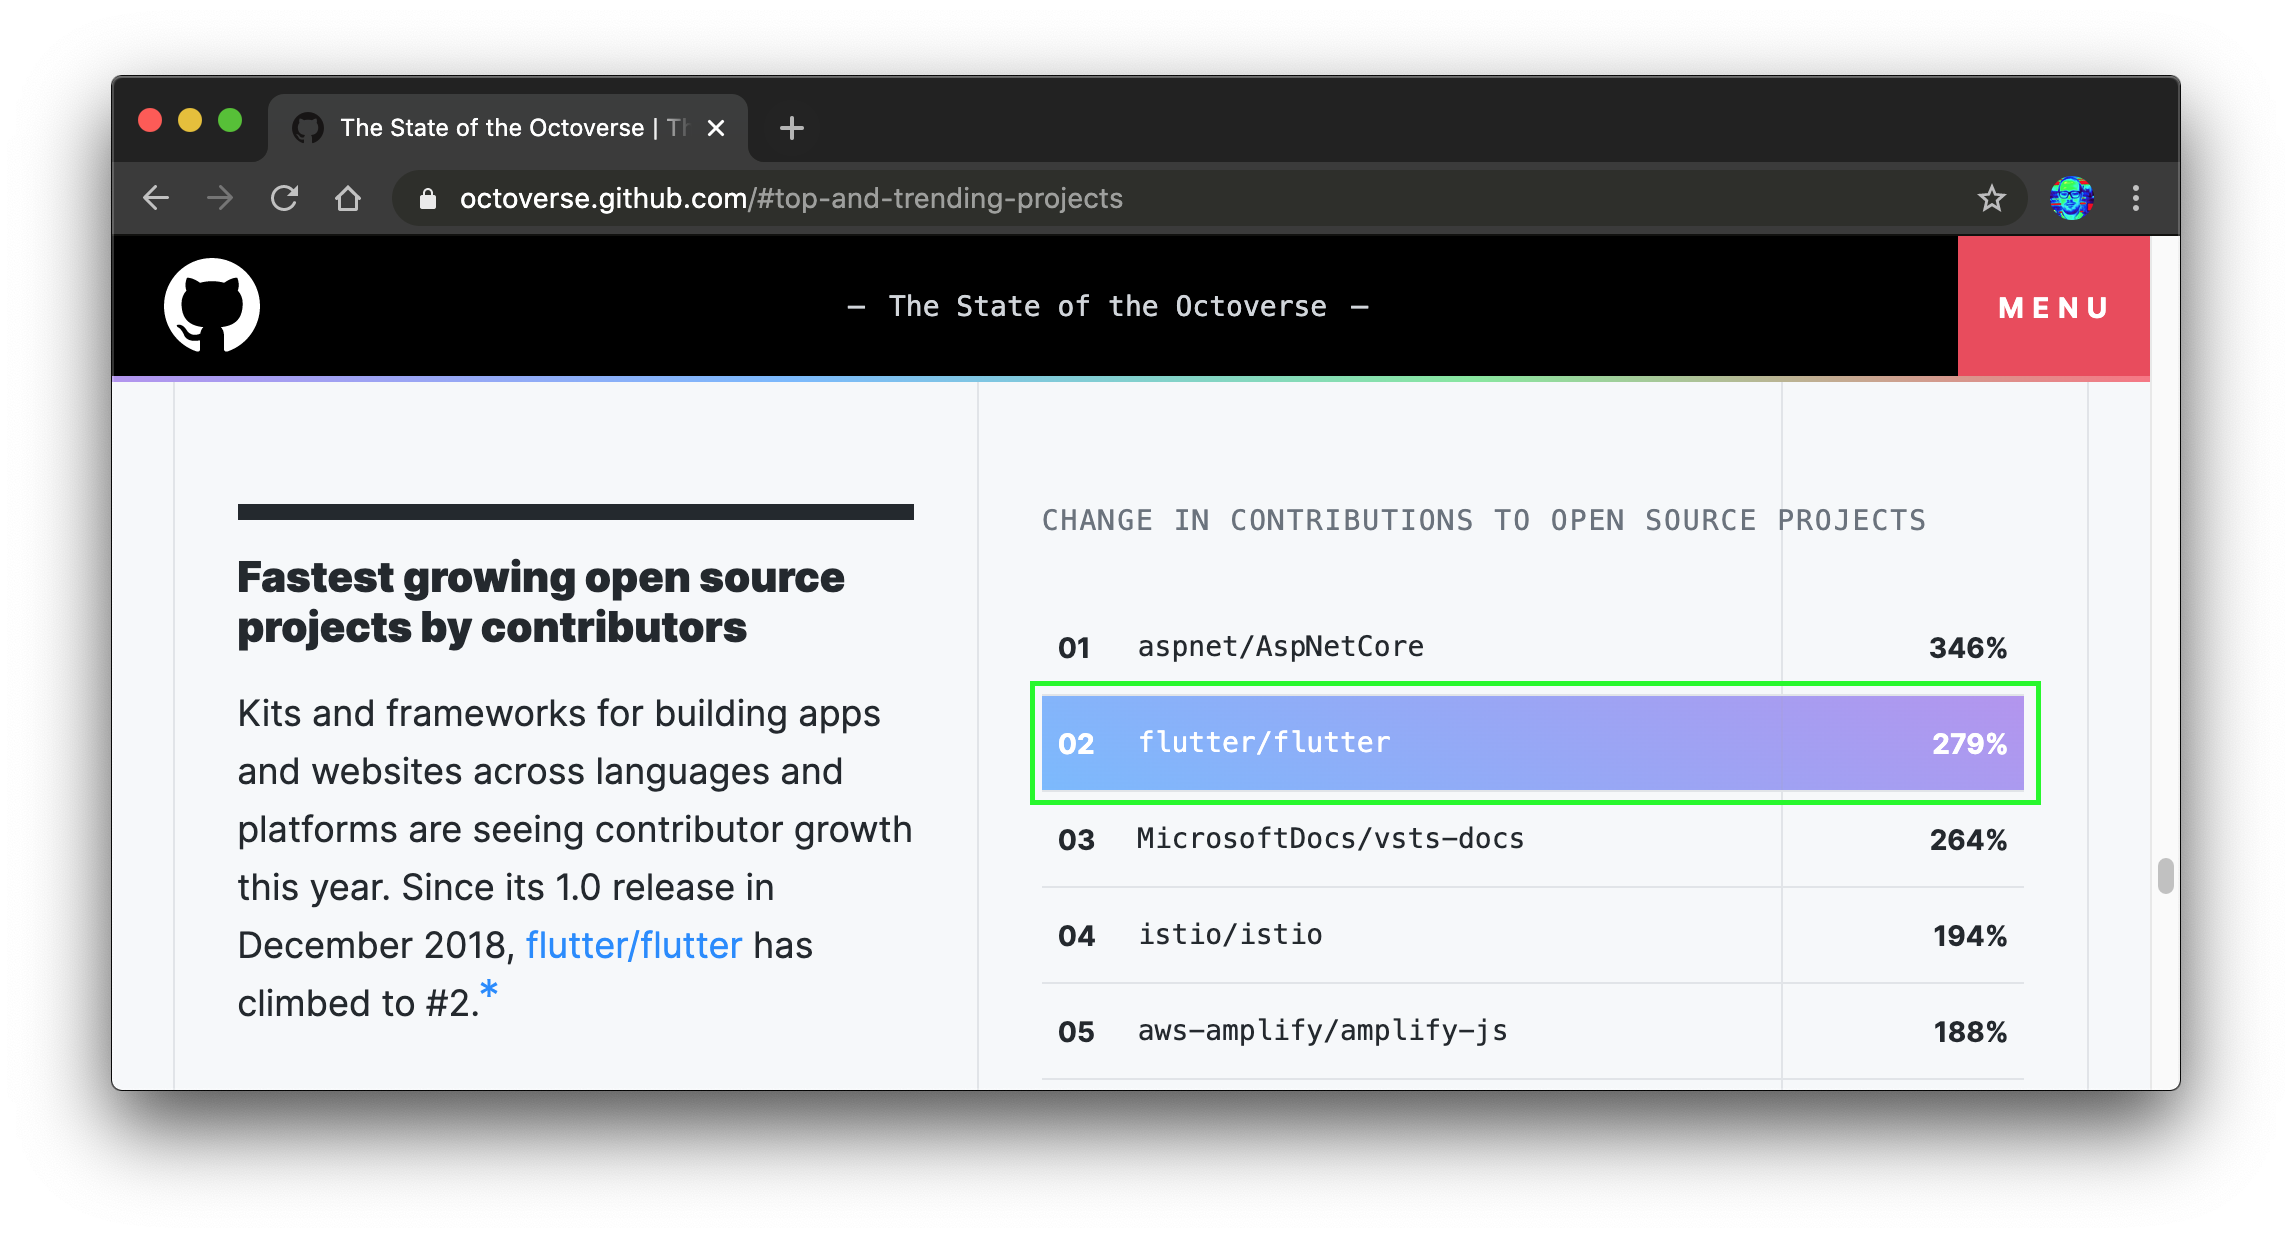Click the GitHub Octocat logo
Viewport: 2292px width, 1238px height.
point(212,306)
